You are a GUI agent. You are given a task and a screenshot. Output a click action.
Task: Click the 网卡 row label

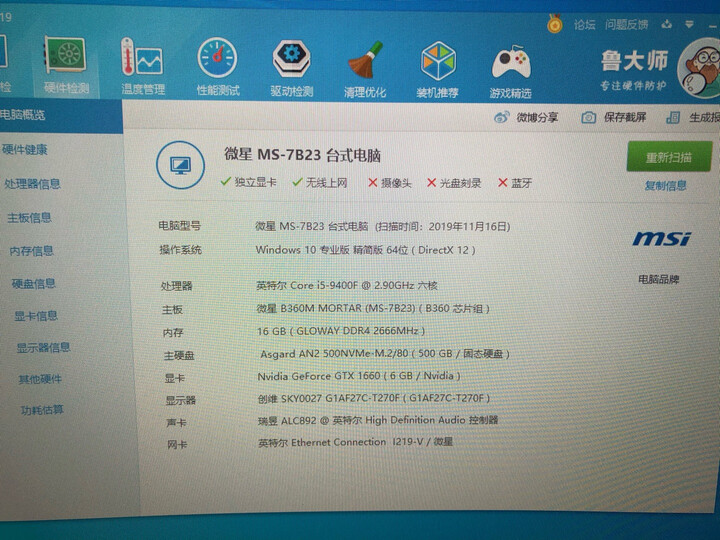(177, 444)
